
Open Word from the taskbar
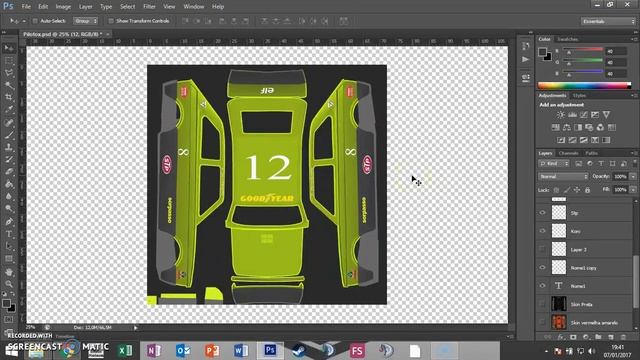(241, 350)
